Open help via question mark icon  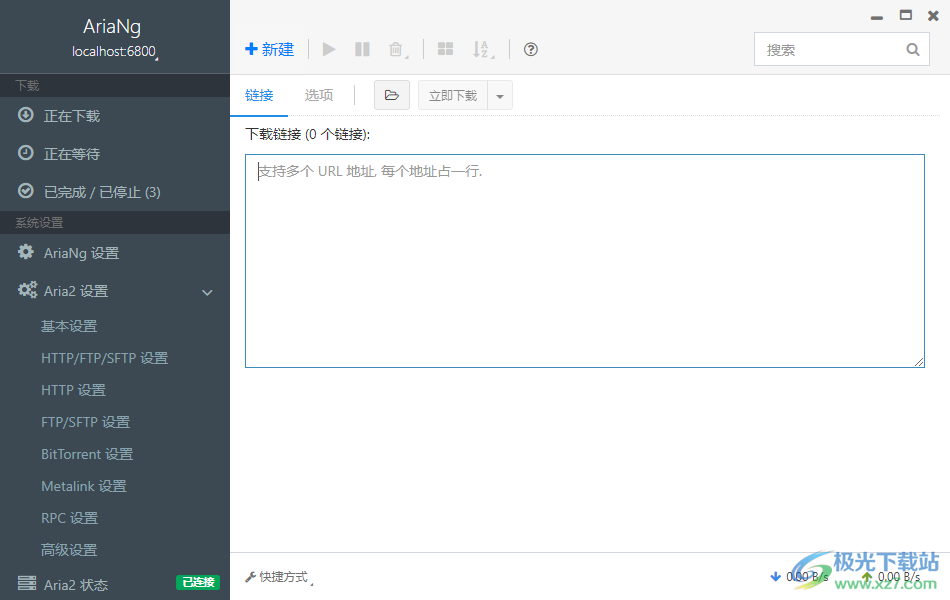click(x=531, y=49)
